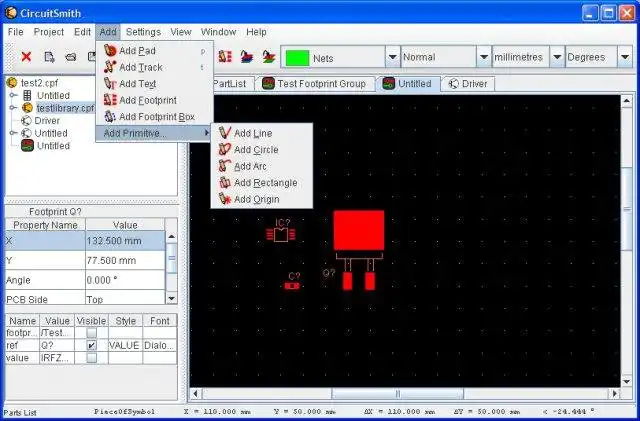Open the Window menu
640x421 pixels.
click(x=218, y=32)
